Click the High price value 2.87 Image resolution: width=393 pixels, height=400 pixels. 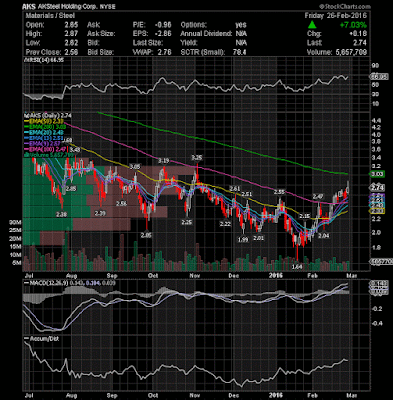tap(71, 34)
